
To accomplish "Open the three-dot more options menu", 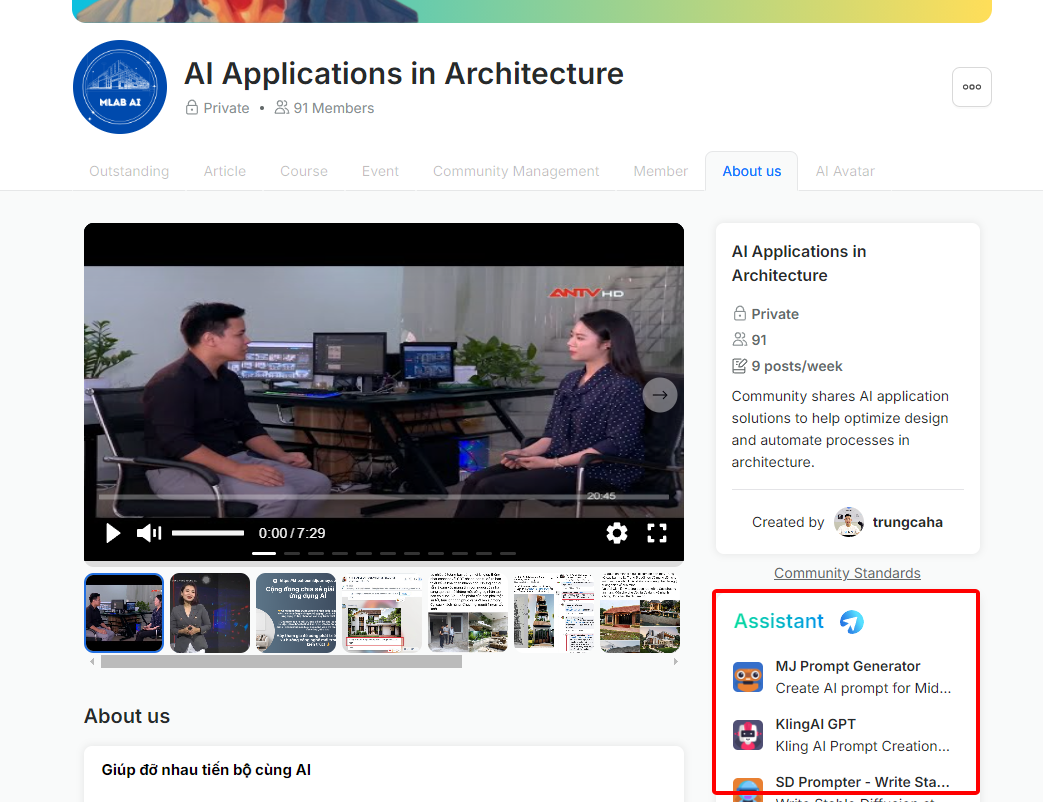I will pos(971,87).
